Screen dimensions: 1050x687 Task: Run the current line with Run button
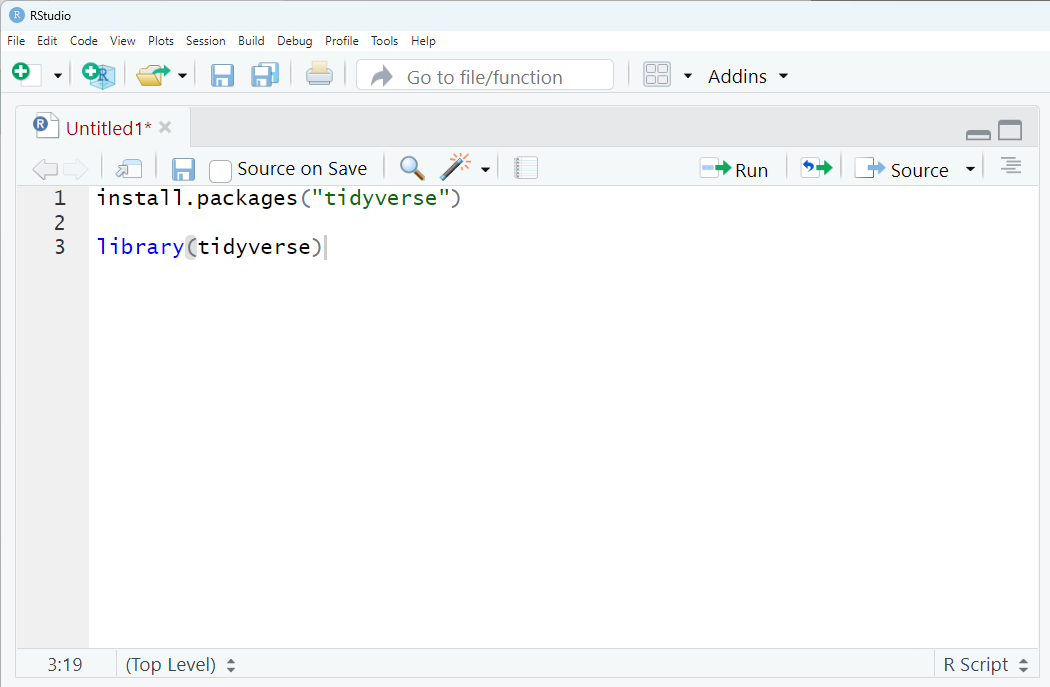click(735, 169)
